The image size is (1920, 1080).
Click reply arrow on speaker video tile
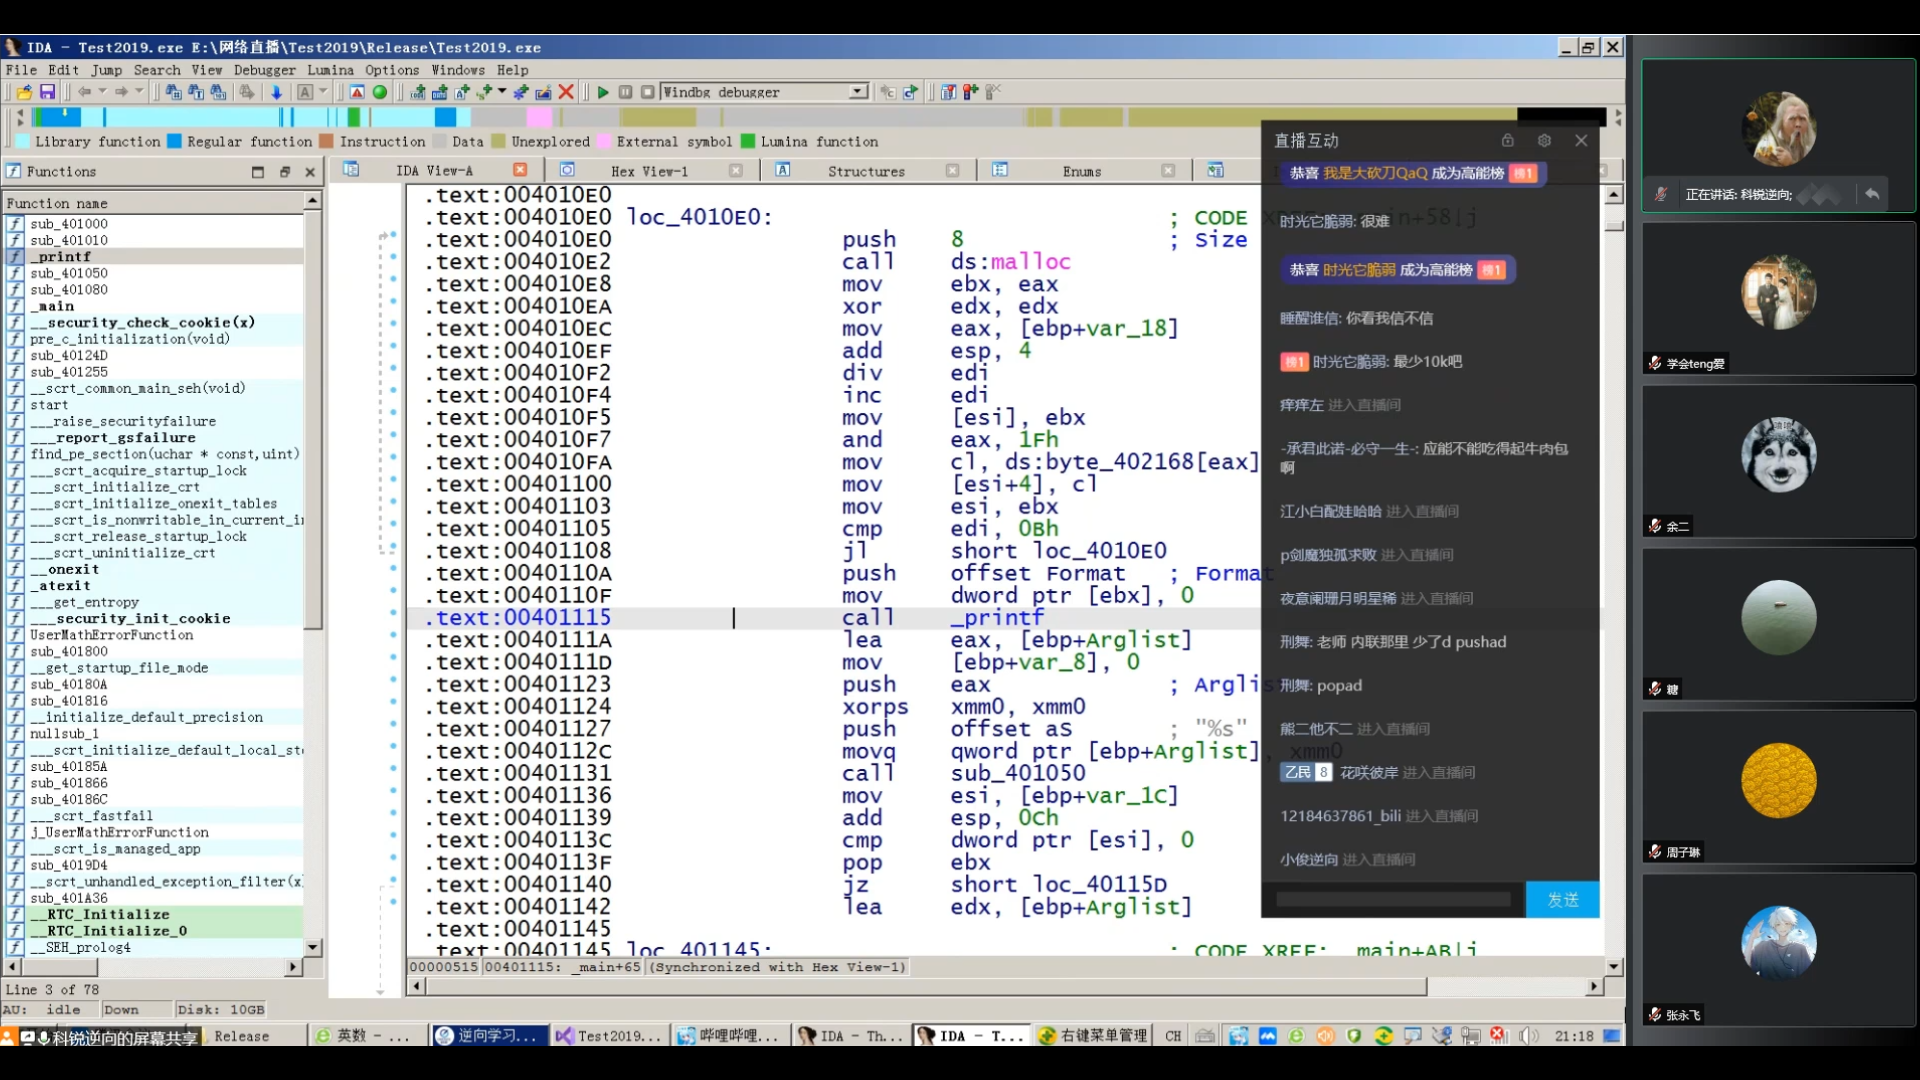coord(1872,194)
